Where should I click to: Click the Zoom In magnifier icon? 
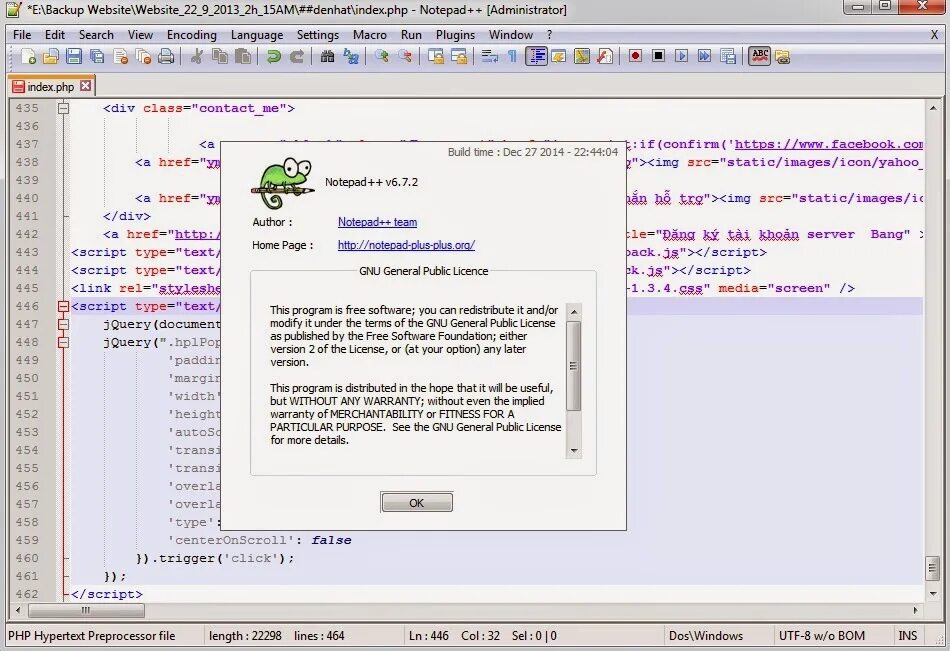pyautogui.click(x=381, y=57)
